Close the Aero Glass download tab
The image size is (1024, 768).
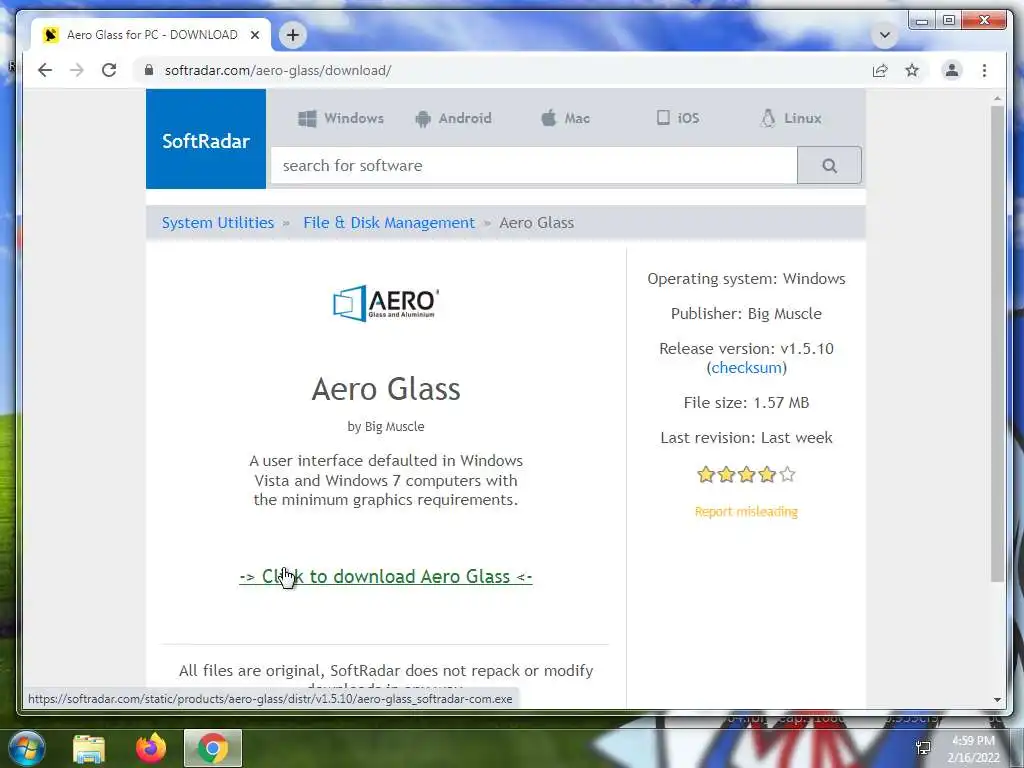pyautogui.click(x=255, y=35)
